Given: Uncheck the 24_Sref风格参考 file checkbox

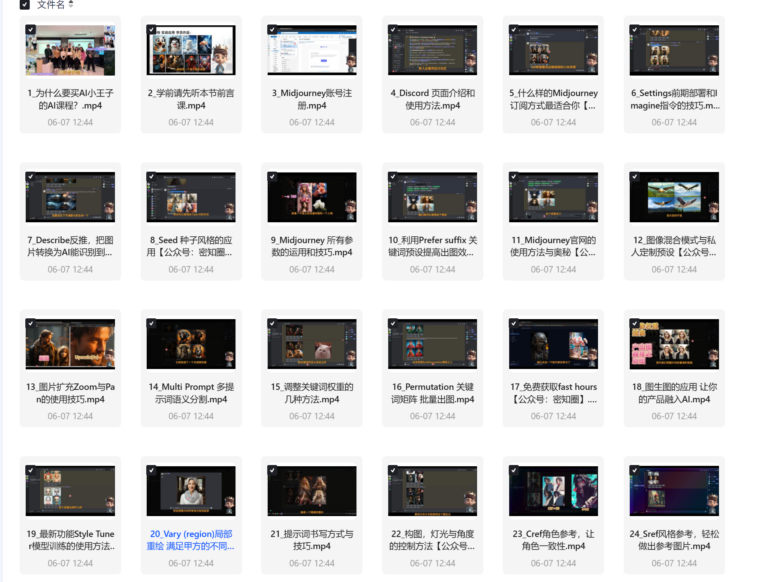Looking at the screenshot, I should click(x=634, y=470).
